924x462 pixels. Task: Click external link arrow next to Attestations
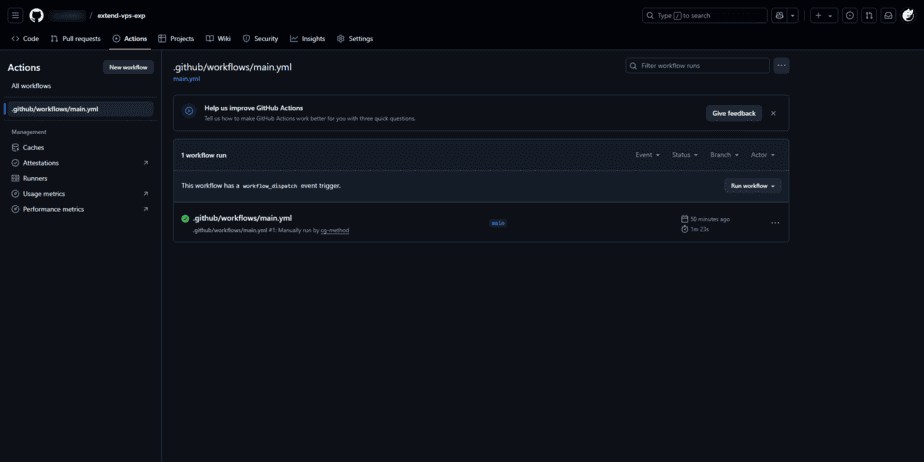point(146,163)
